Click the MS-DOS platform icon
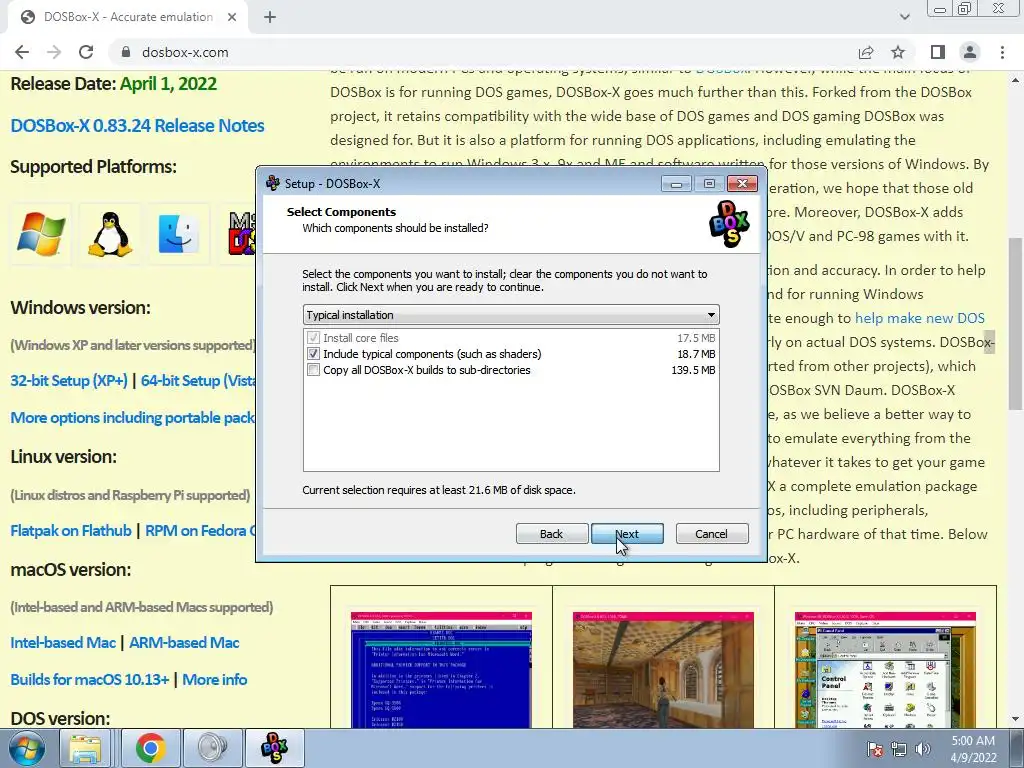The width and height of the screenshot is (1024, 768). pyautogui.click(x=240, y=234)
